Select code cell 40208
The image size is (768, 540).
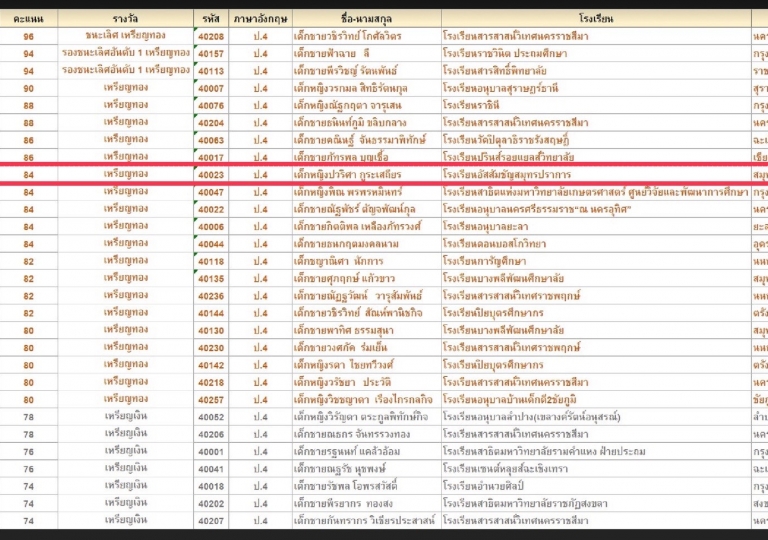pyautogui.click(x=211, y=36)
